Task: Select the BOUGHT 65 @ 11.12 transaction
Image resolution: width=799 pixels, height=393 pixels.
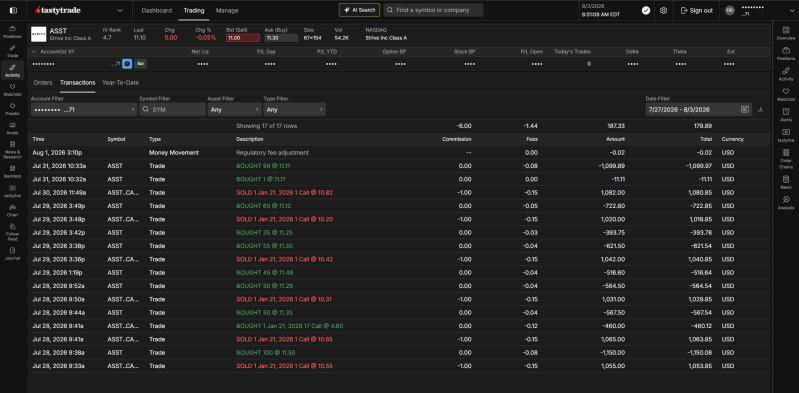Action: click(x=400, y=206)
